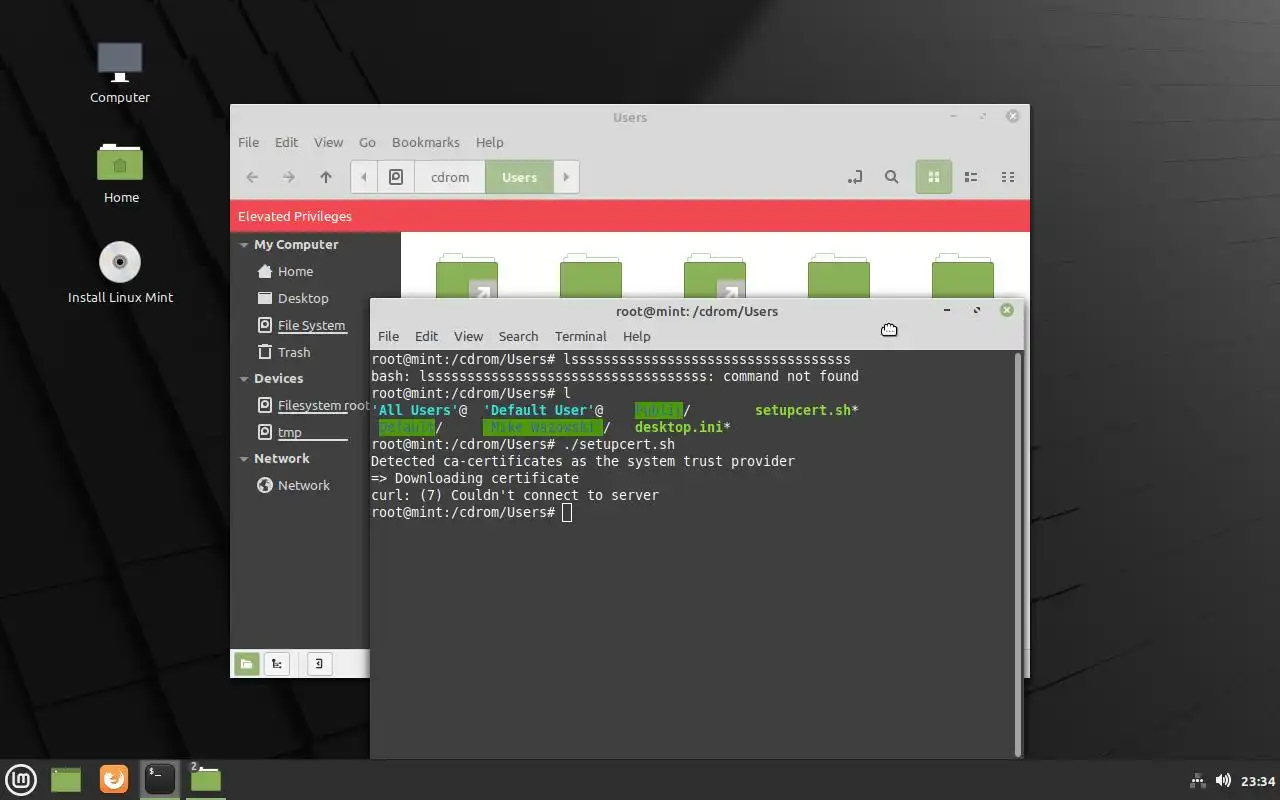Screen dimensions: 1280x800
Task: Open file manager search
Action: click(892, 177)
